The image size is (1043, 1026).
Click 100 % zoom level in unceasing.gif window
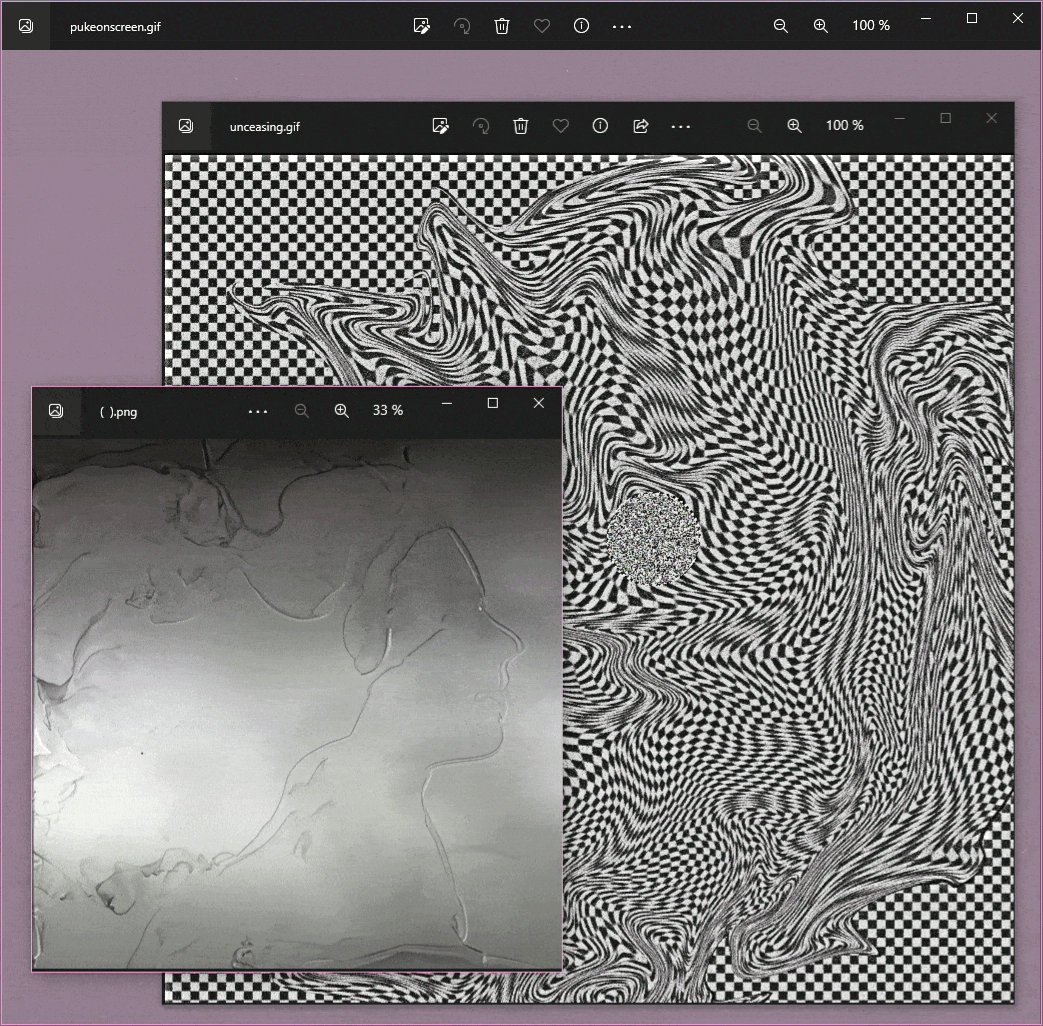point(844,125)
